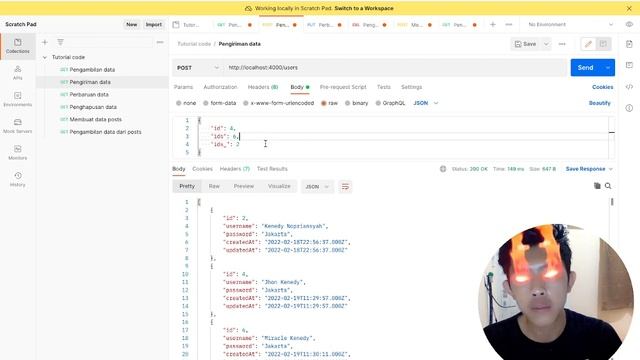The height and width of the screenshot is (360, 640).
Task: Switch response view to Preview
Action: click(x=244, y=186)
